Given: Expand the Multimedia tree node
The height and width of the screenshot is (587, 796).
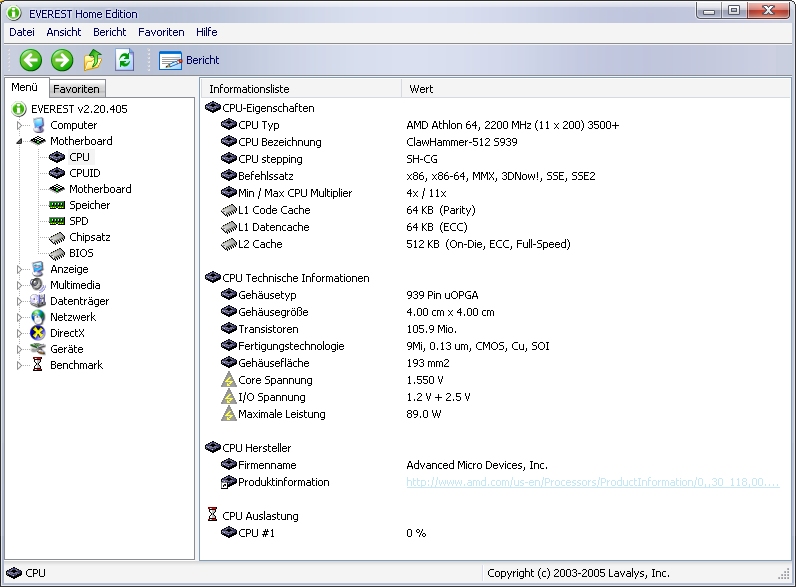Looking at the screenshot, I should coord(19,285).
